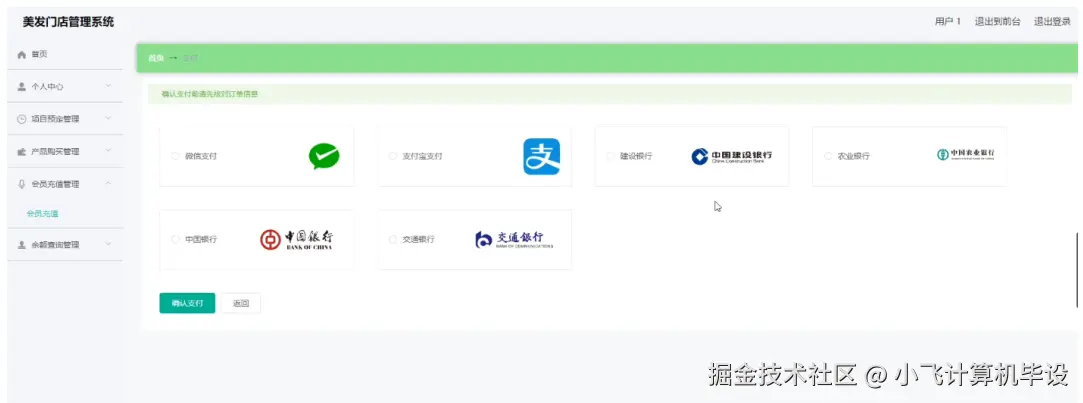Click the 微信支付 label text
Viewport: 1083px width, 403px height.
[x=201, y=156]
